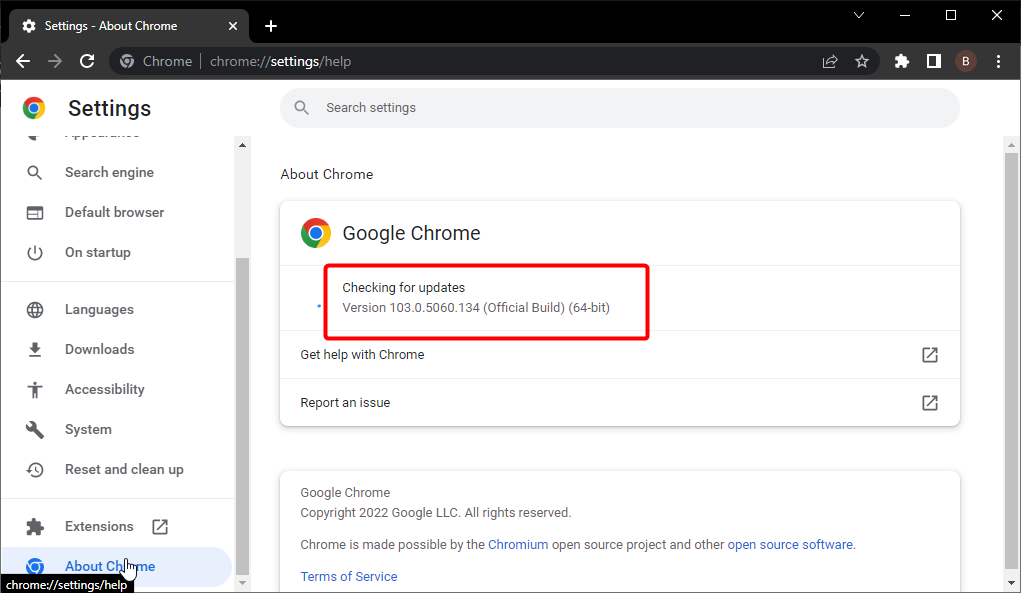Image resolution: width=1021 pixels, height=593 pixels.
Task: Go back using the browser back arrow
Action: pyautogui.click(x=23, y=61)
